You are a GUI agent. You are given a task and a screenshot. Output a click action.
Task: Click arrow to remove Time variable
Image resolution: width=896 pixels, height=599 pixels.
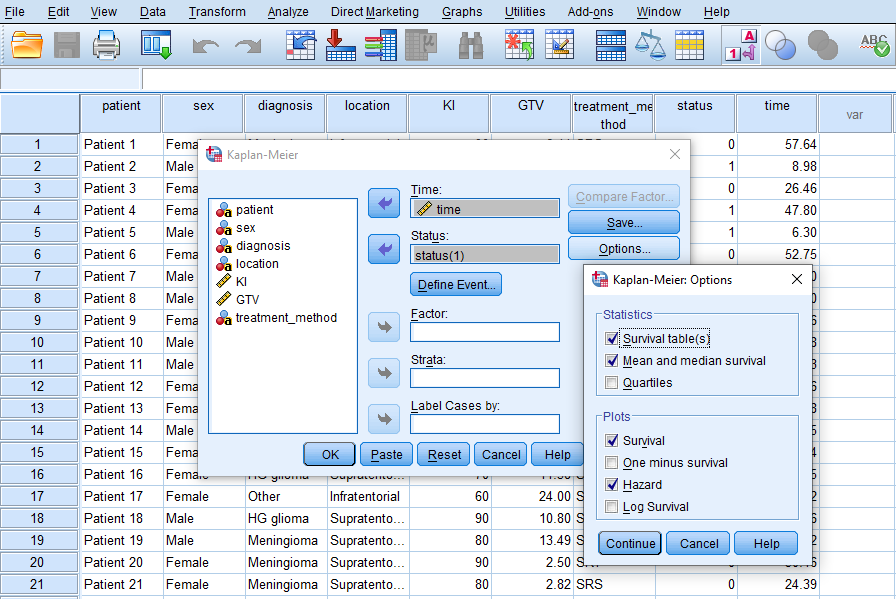(x=384, y=203)
